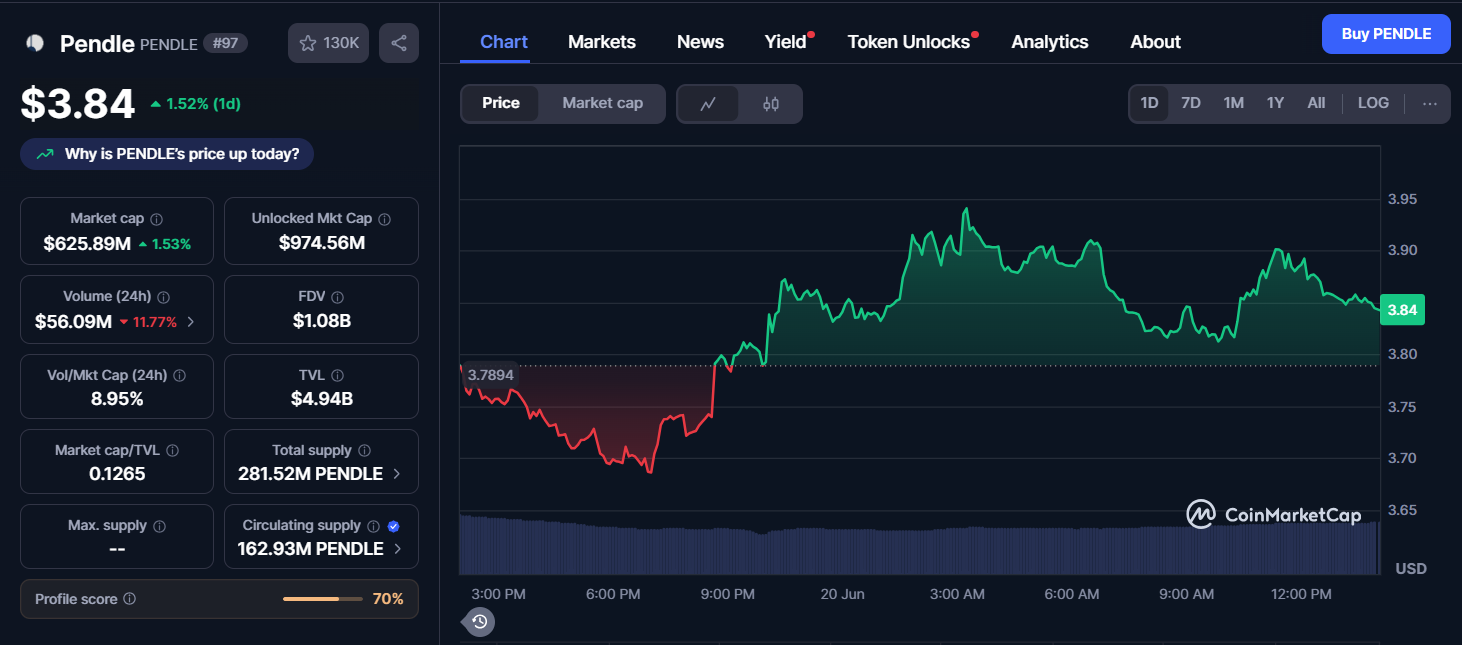Click the $3.84 price heading

[78, 104]
